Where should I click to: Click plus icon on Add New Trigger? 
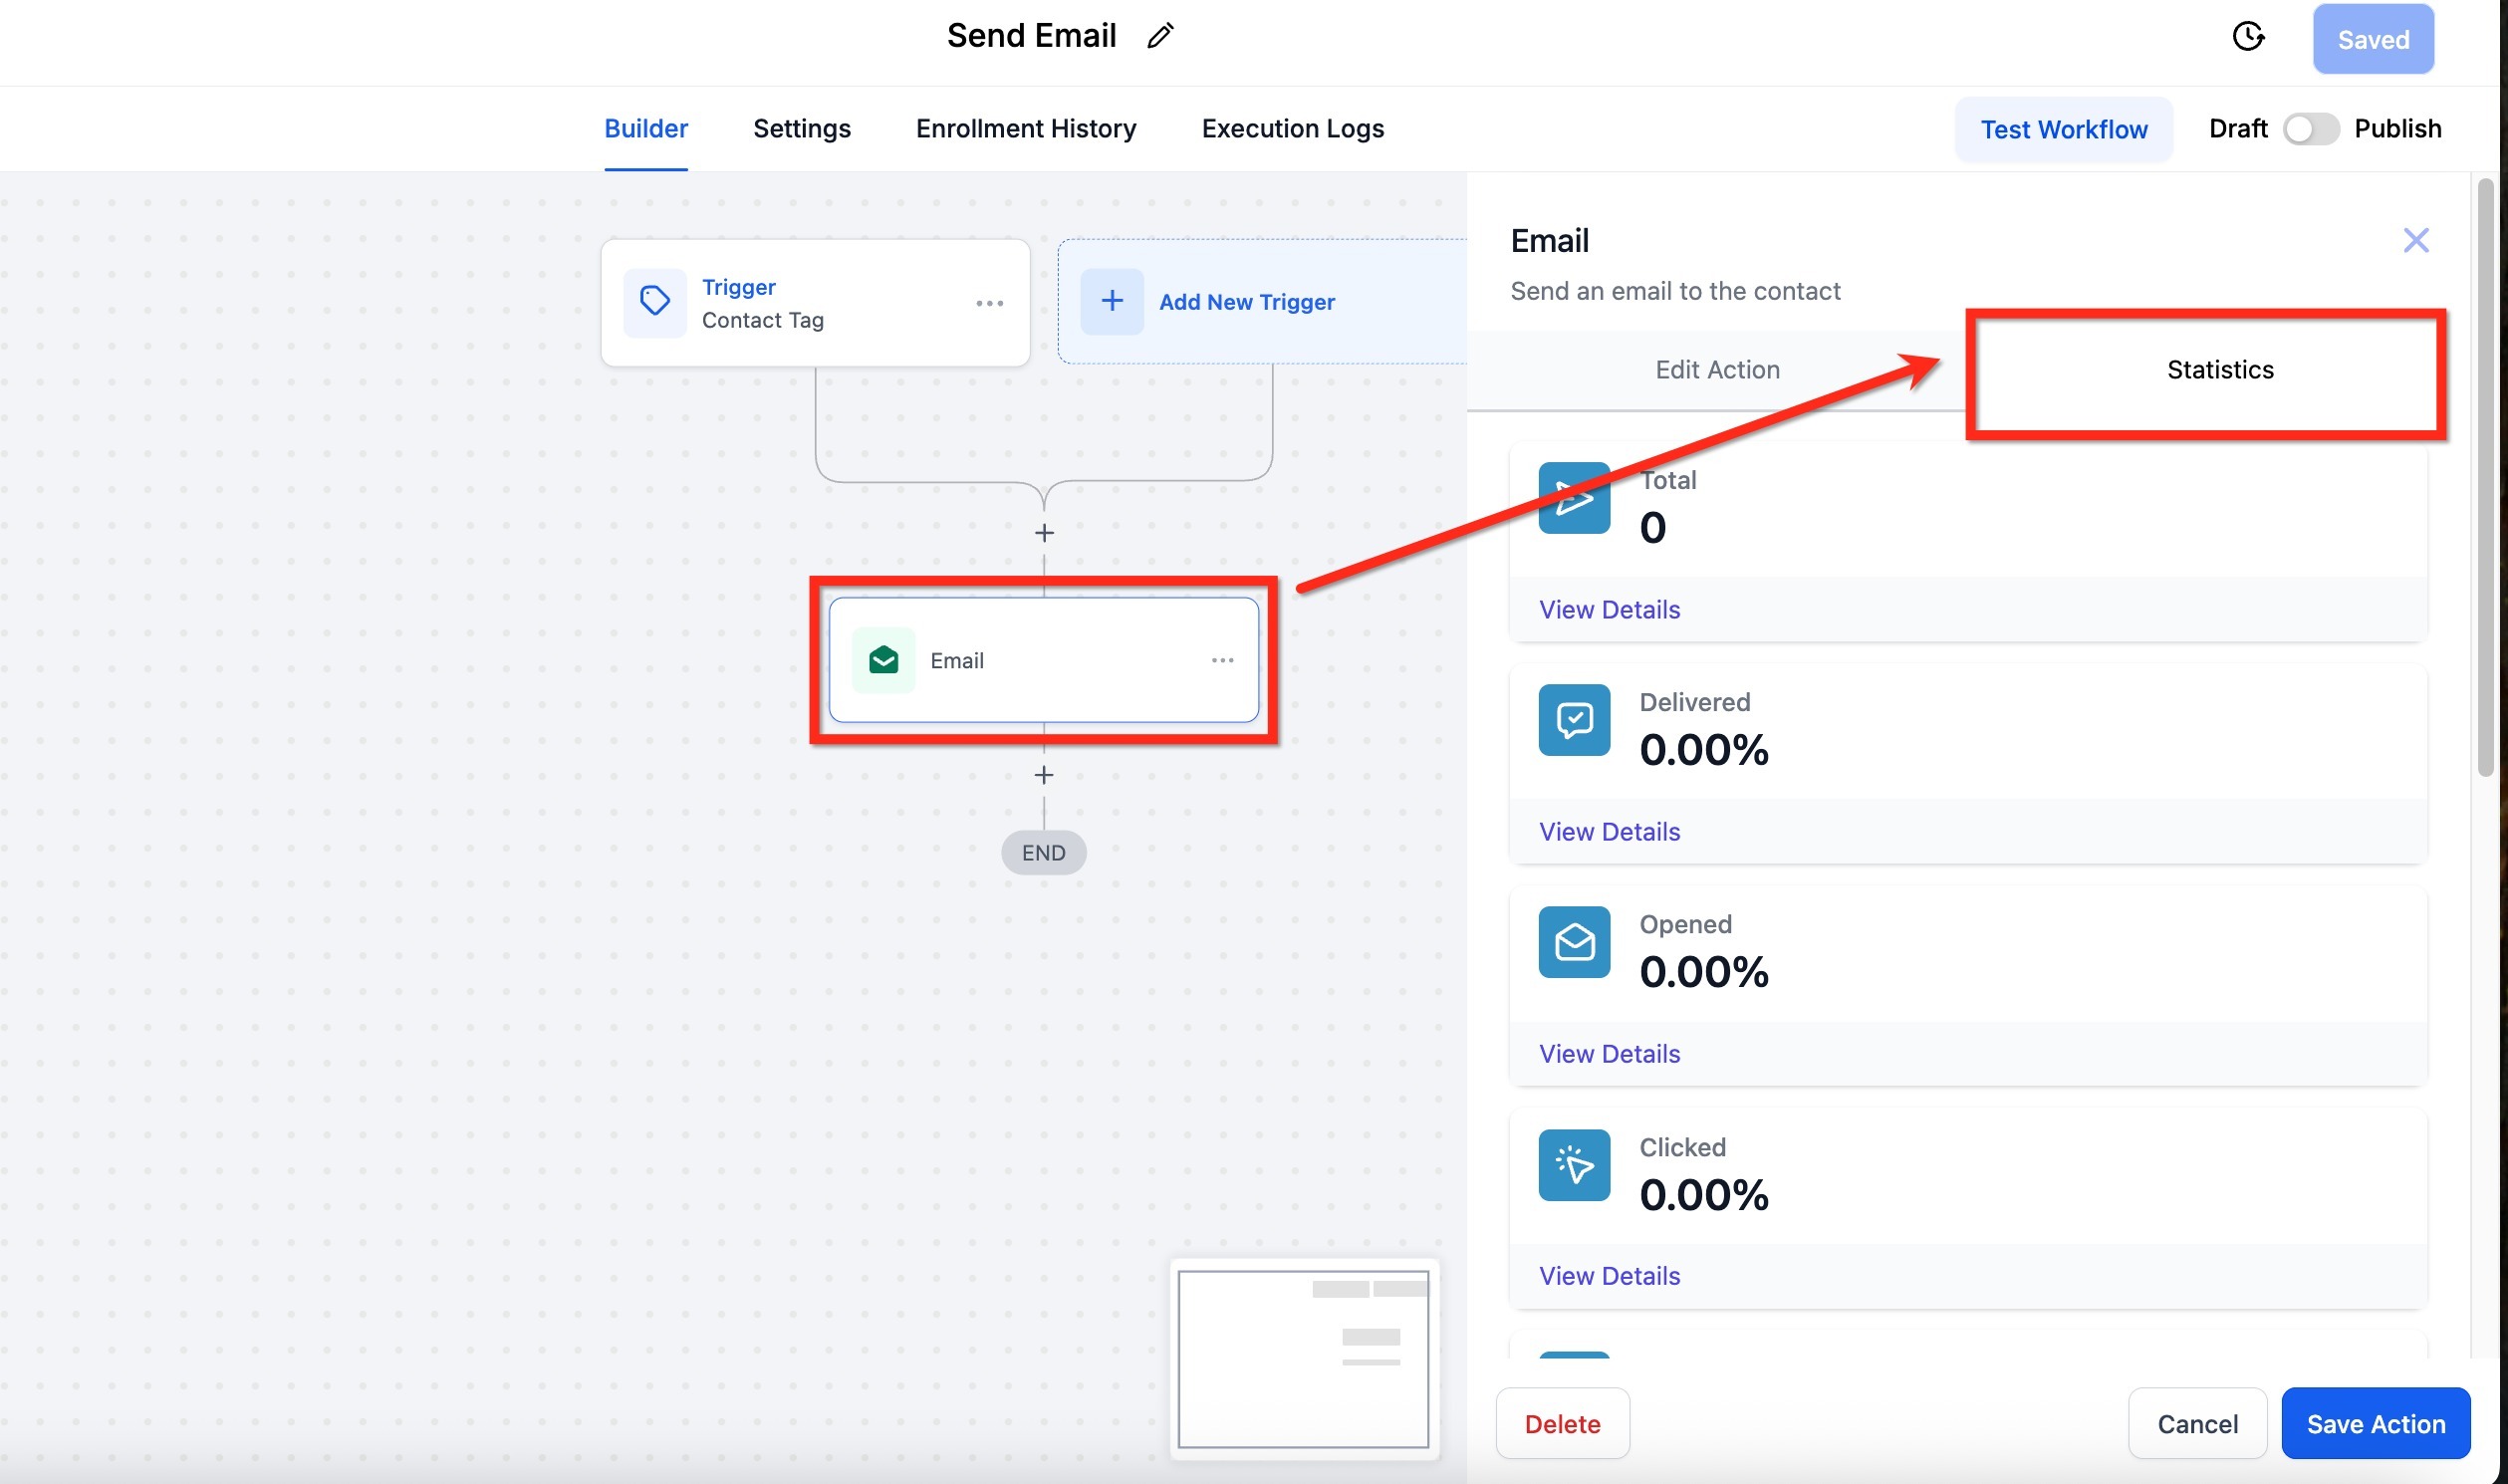(x=1111, y=301)
